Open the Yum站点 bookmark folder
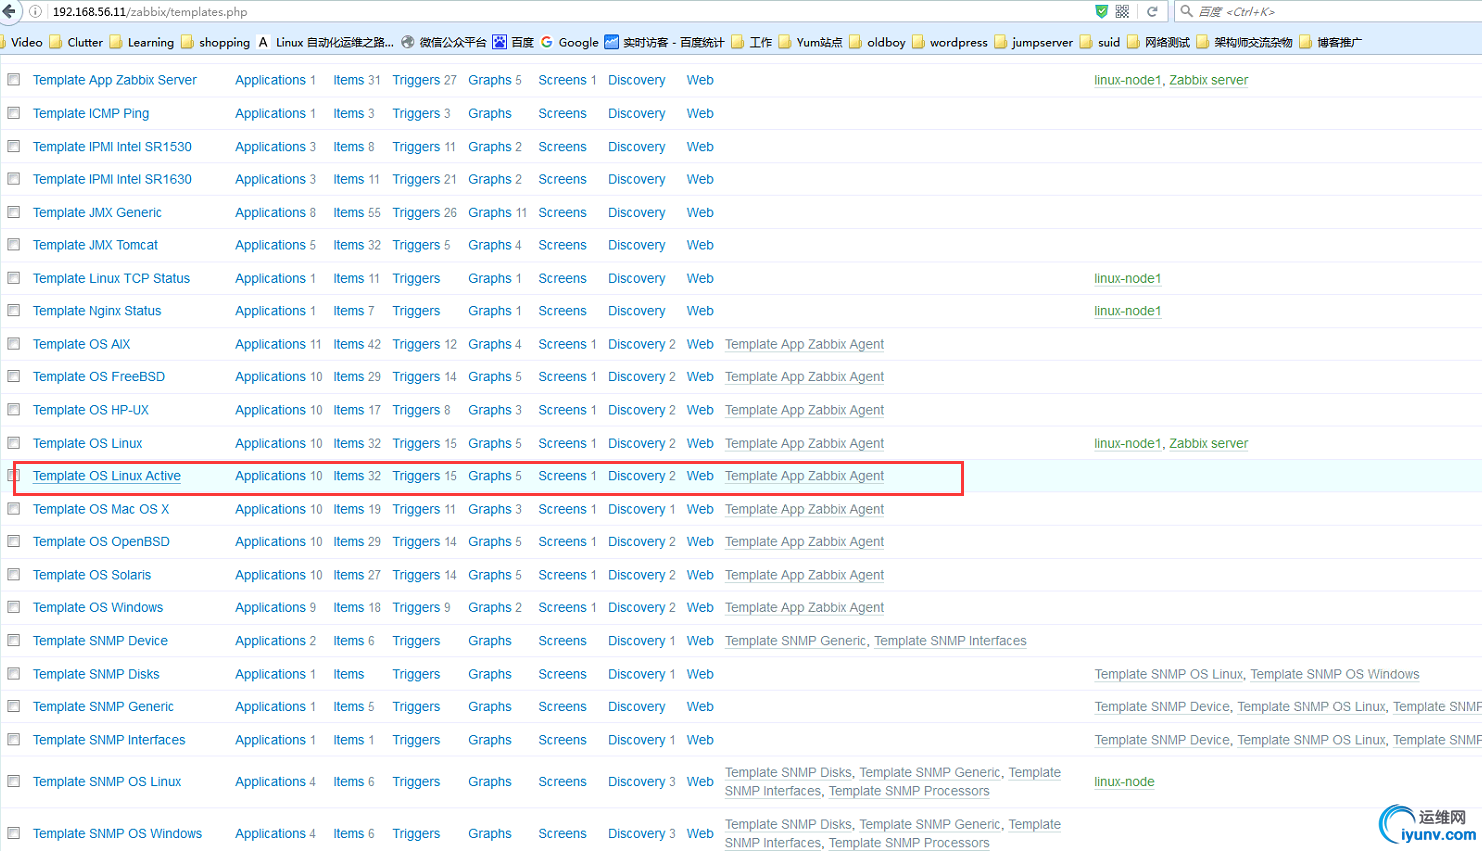1482x851 pixels. click(811, 42)
